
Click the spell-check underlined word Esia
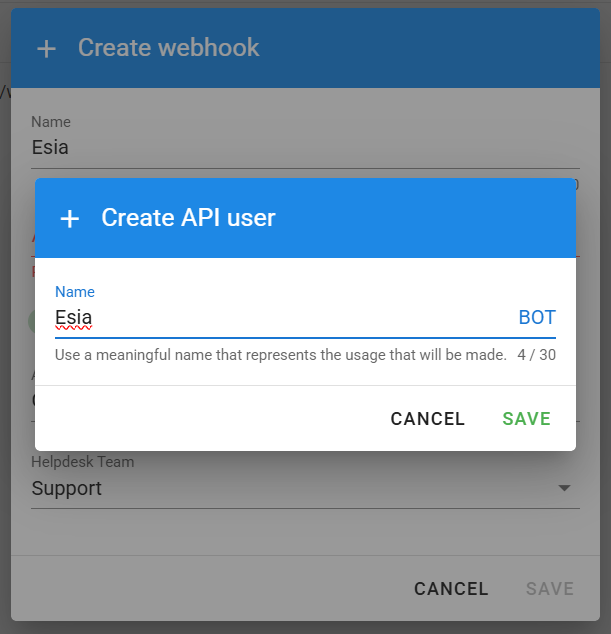tap(74, 317)
